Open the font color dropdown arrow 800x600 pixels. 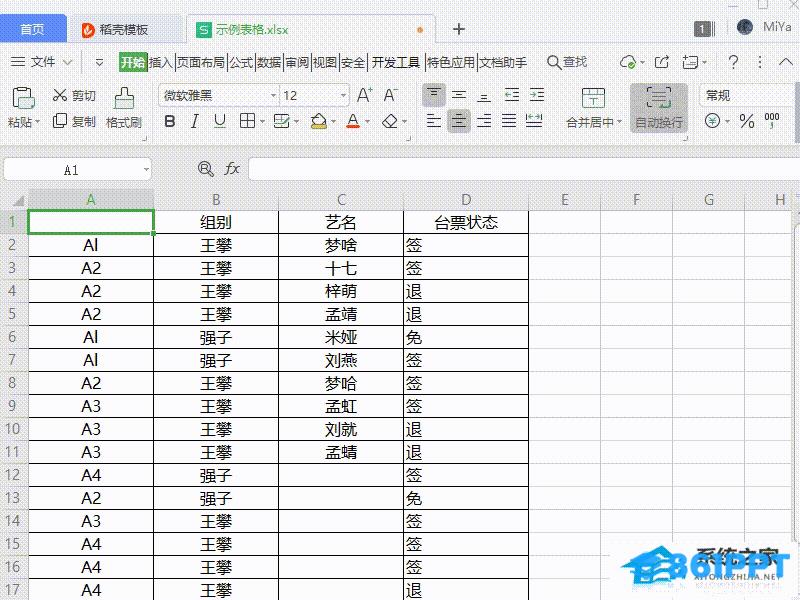(367, 122)
